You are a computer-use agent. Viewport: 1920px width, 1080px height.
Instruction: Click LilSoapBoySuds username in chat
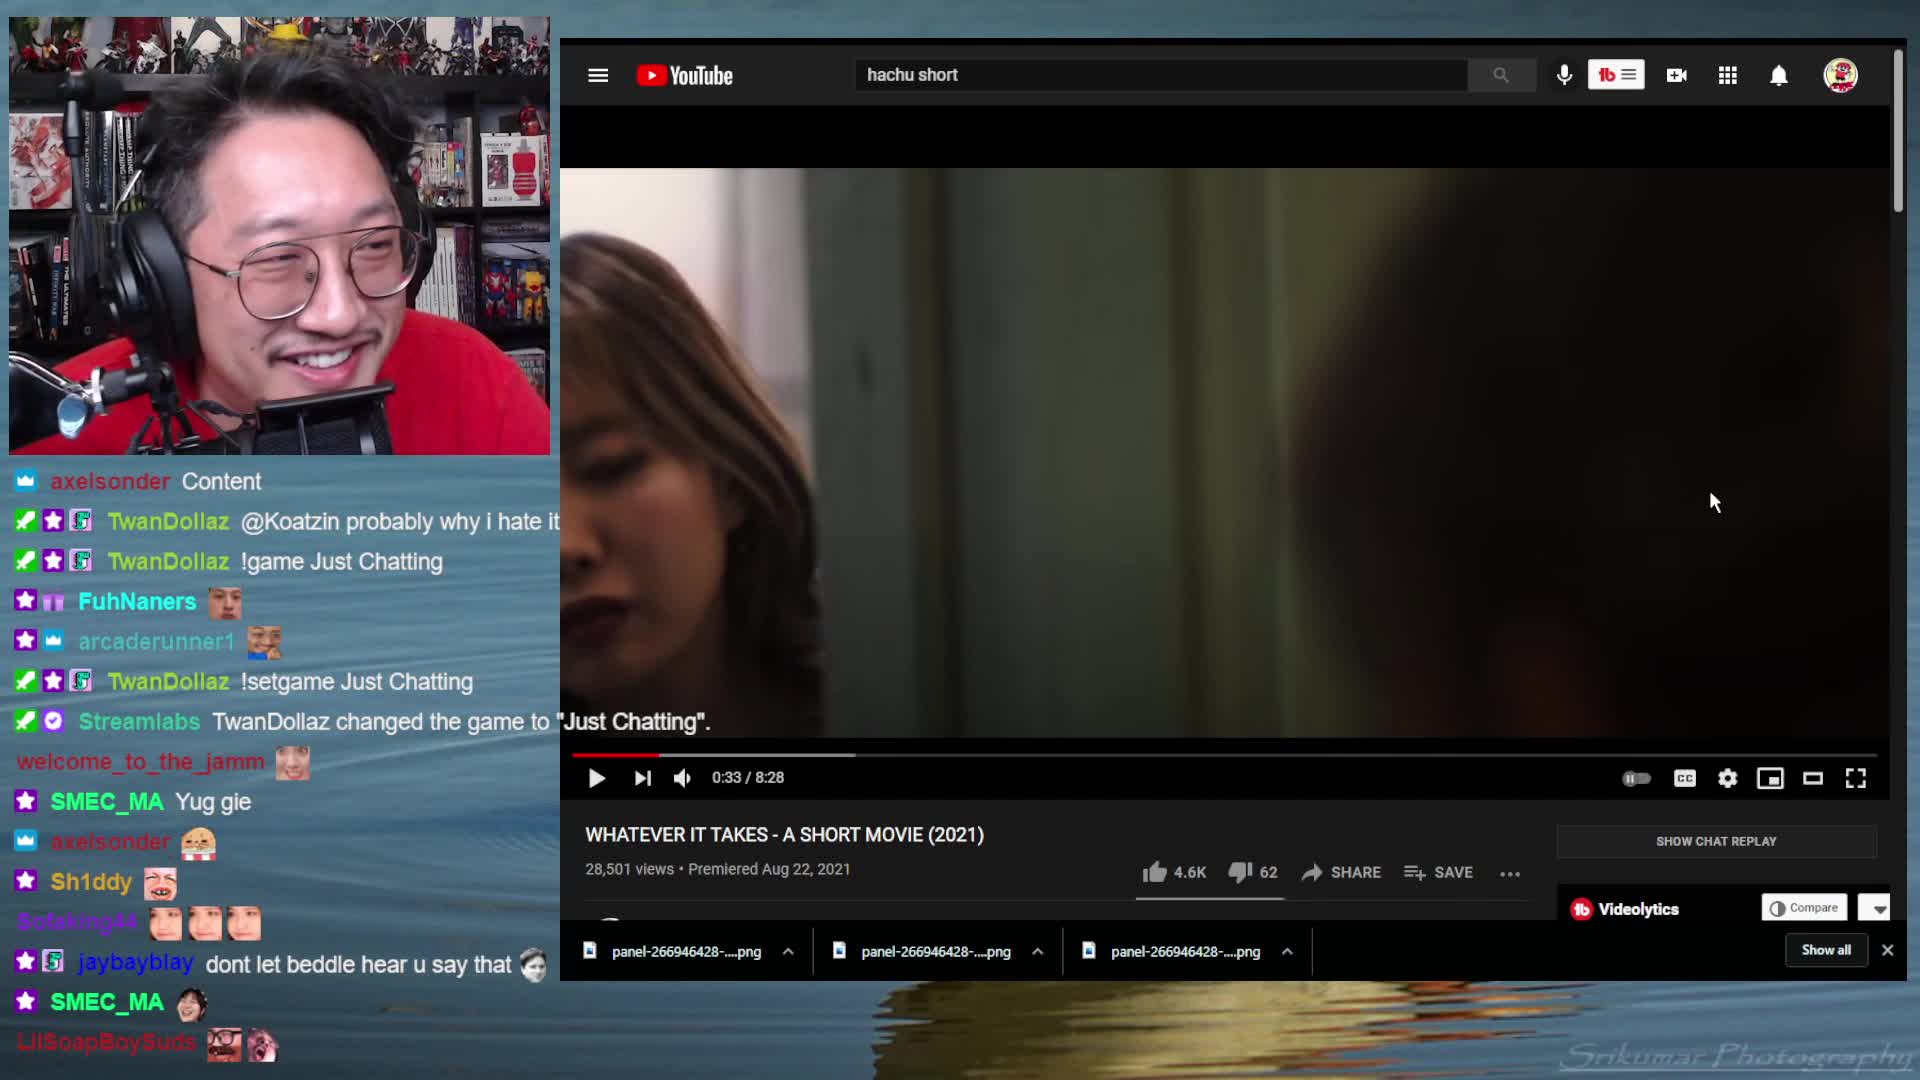(107, 1042)
